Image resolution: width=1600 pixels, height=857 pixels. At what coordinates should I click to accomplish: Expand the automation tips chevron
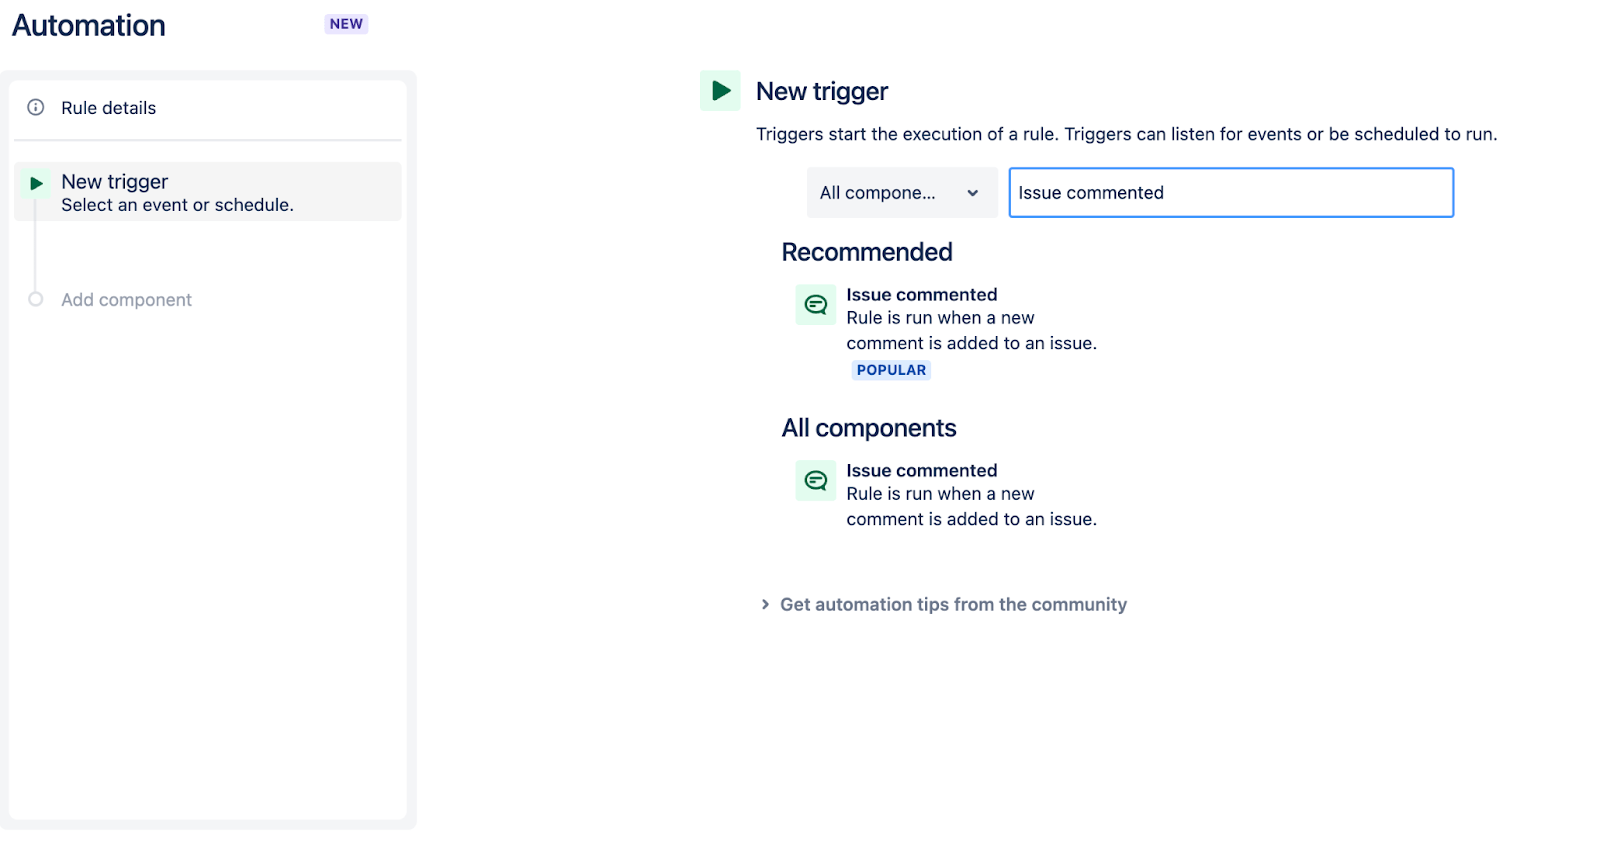[765, 604]
